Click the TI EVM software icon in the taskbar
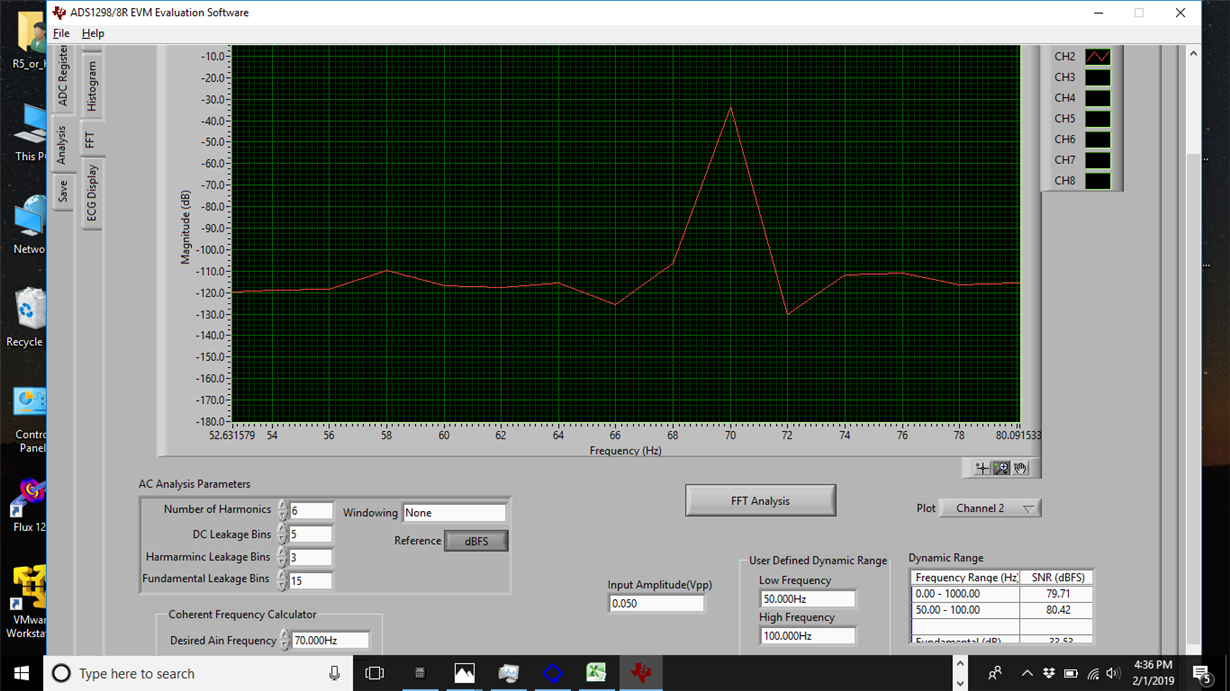The width and height of the screenshot is (1230, 691). (641, 673)
